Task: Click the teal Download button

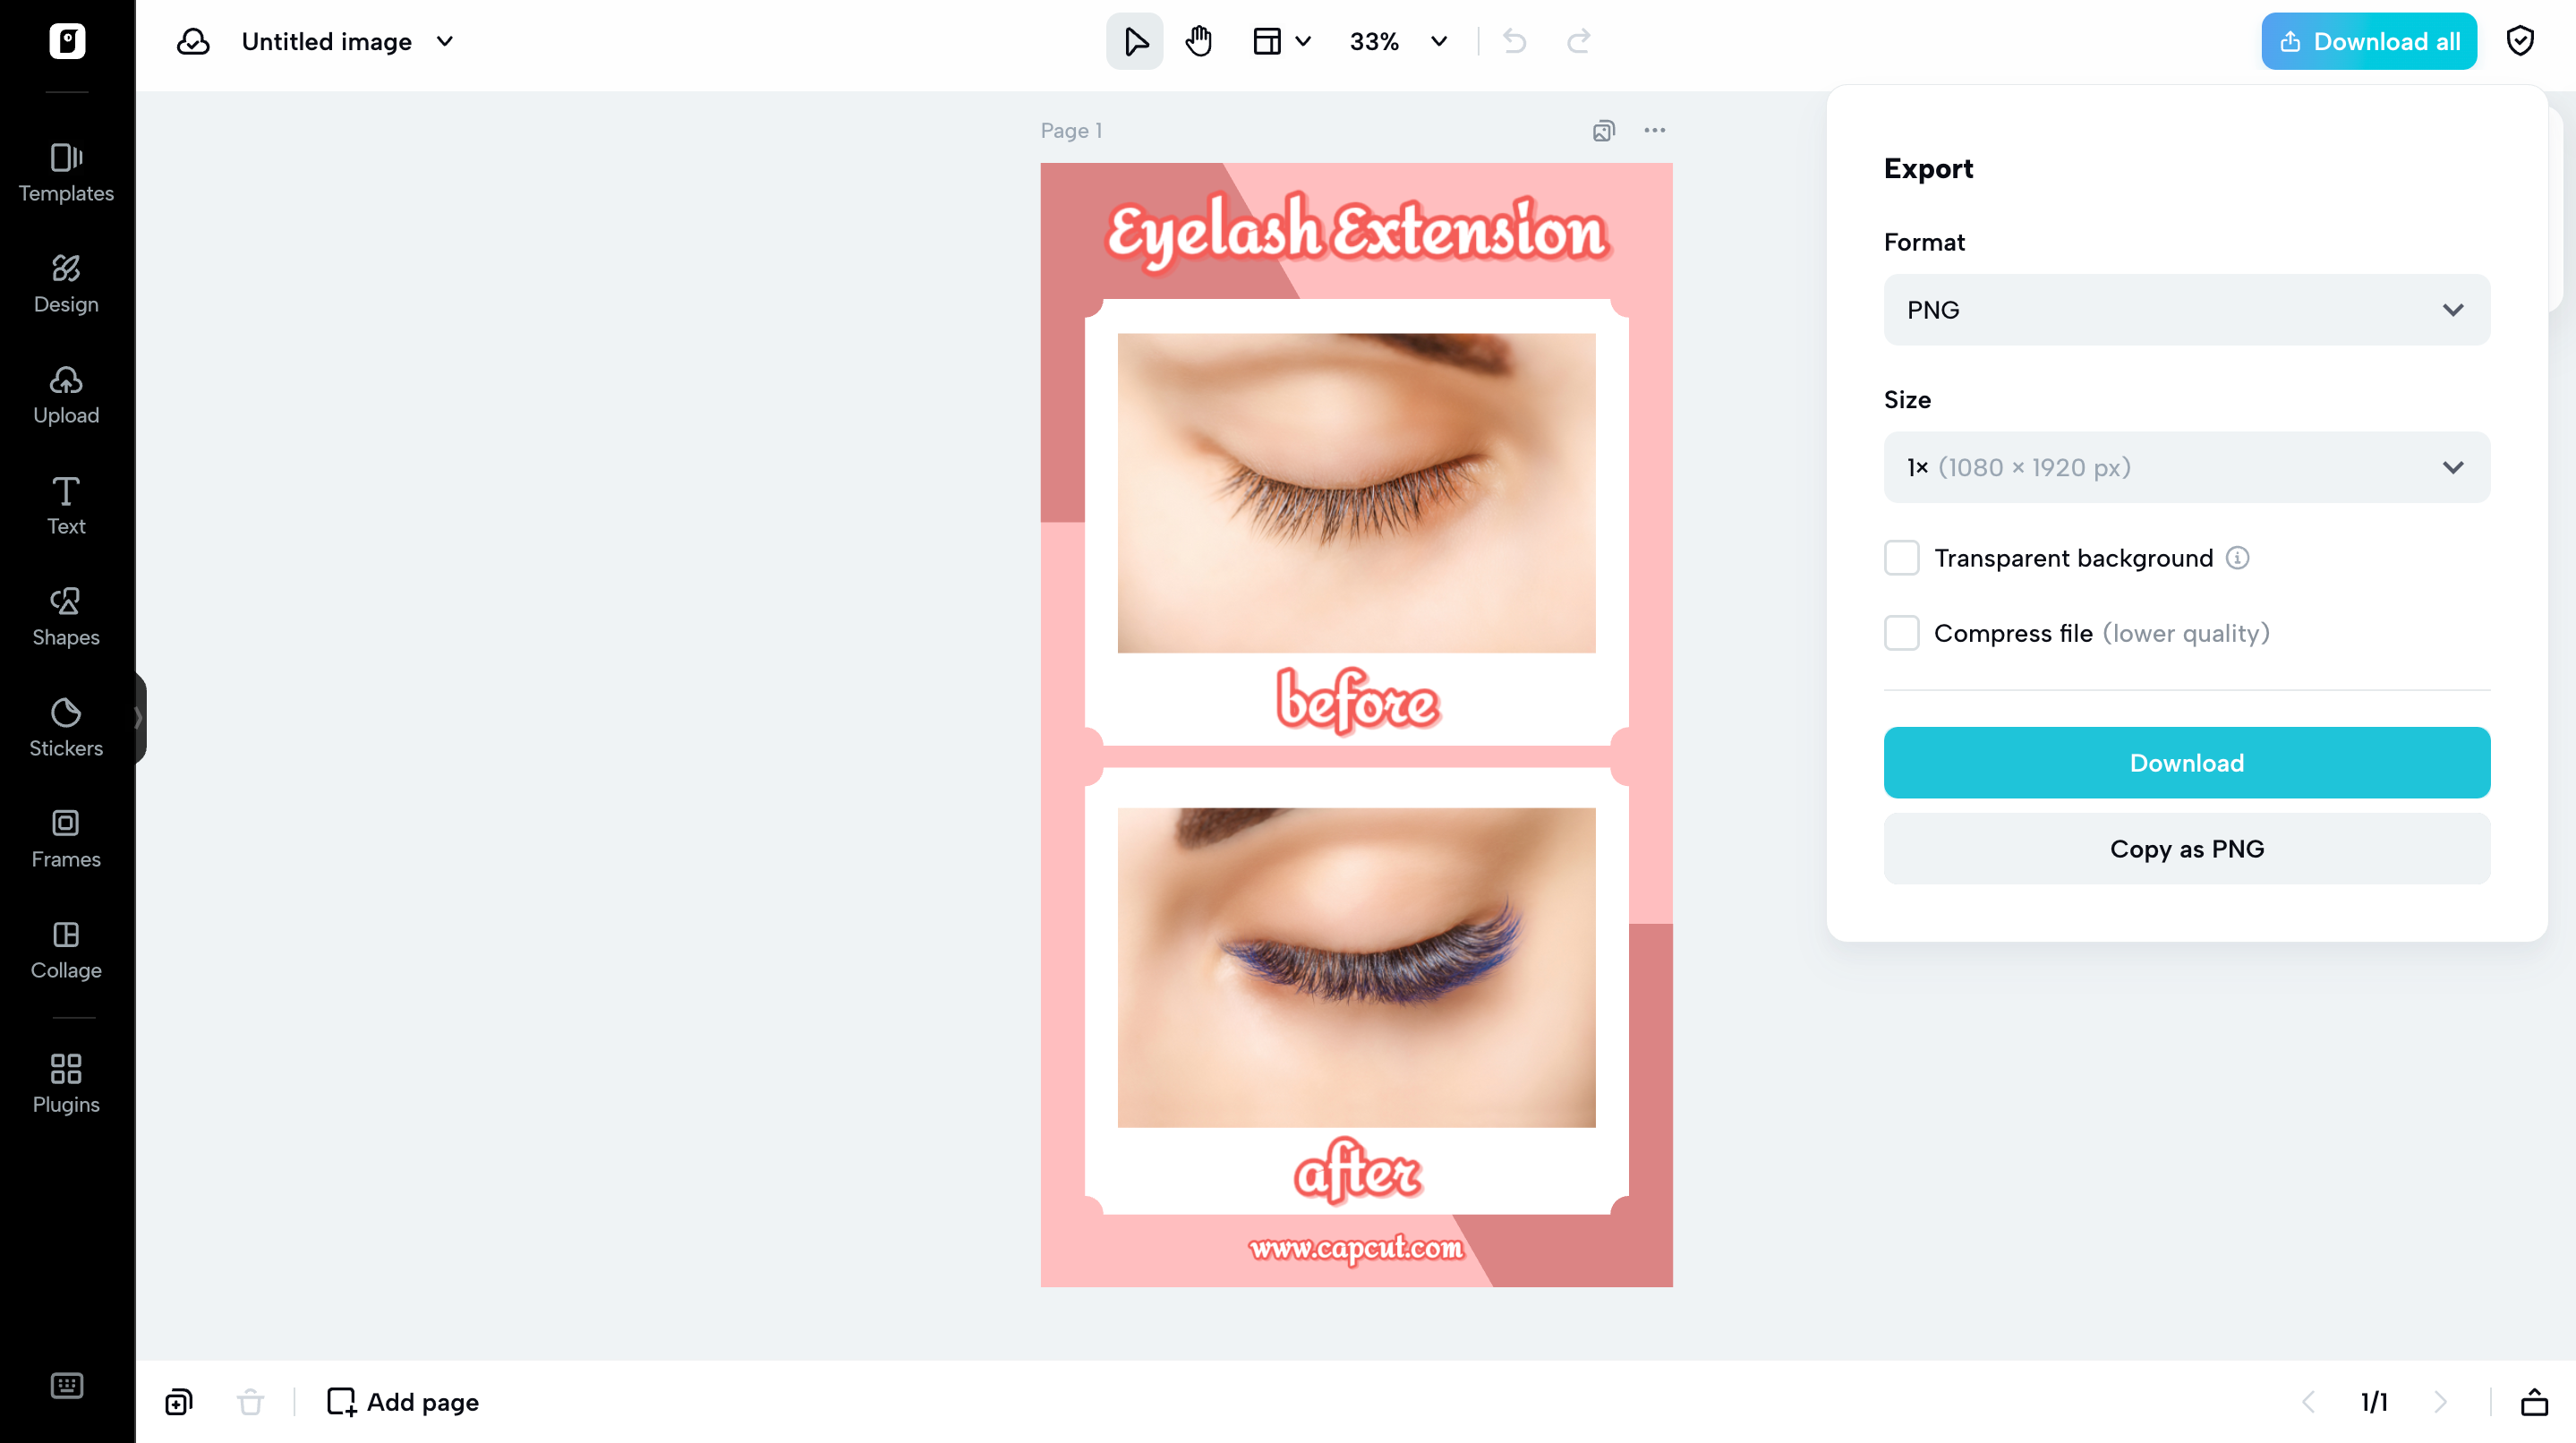Action: click(x=2186, y=763)
